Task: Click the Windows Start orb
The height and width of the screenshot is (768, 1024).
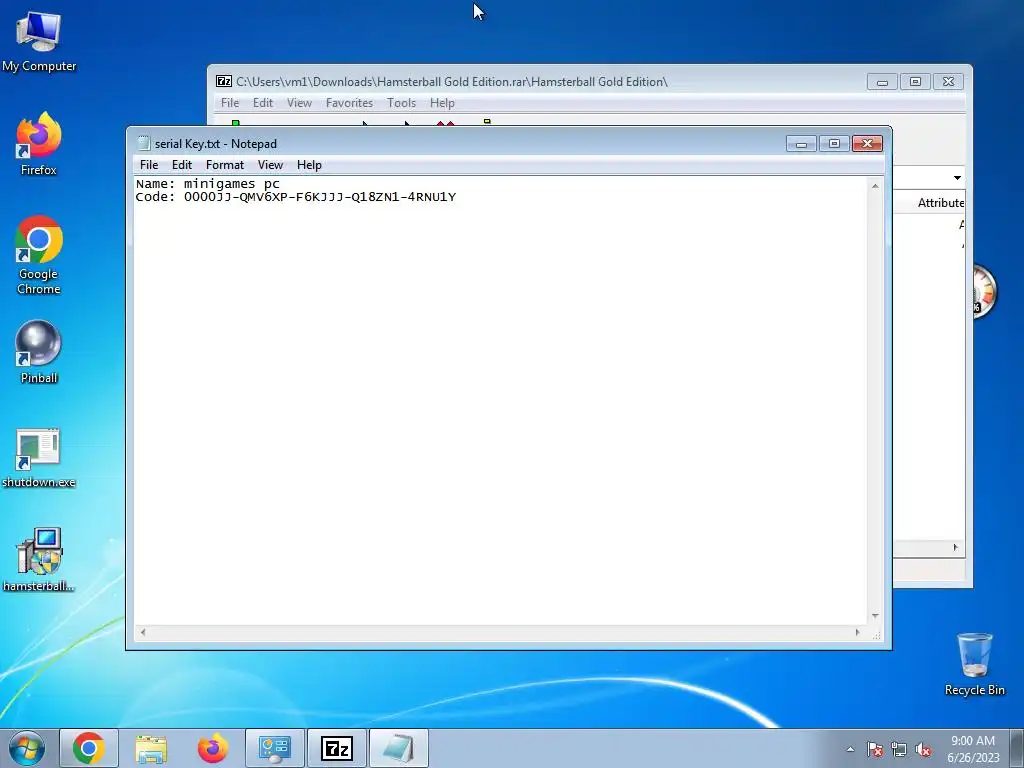Action: click(x=27, y=748)
